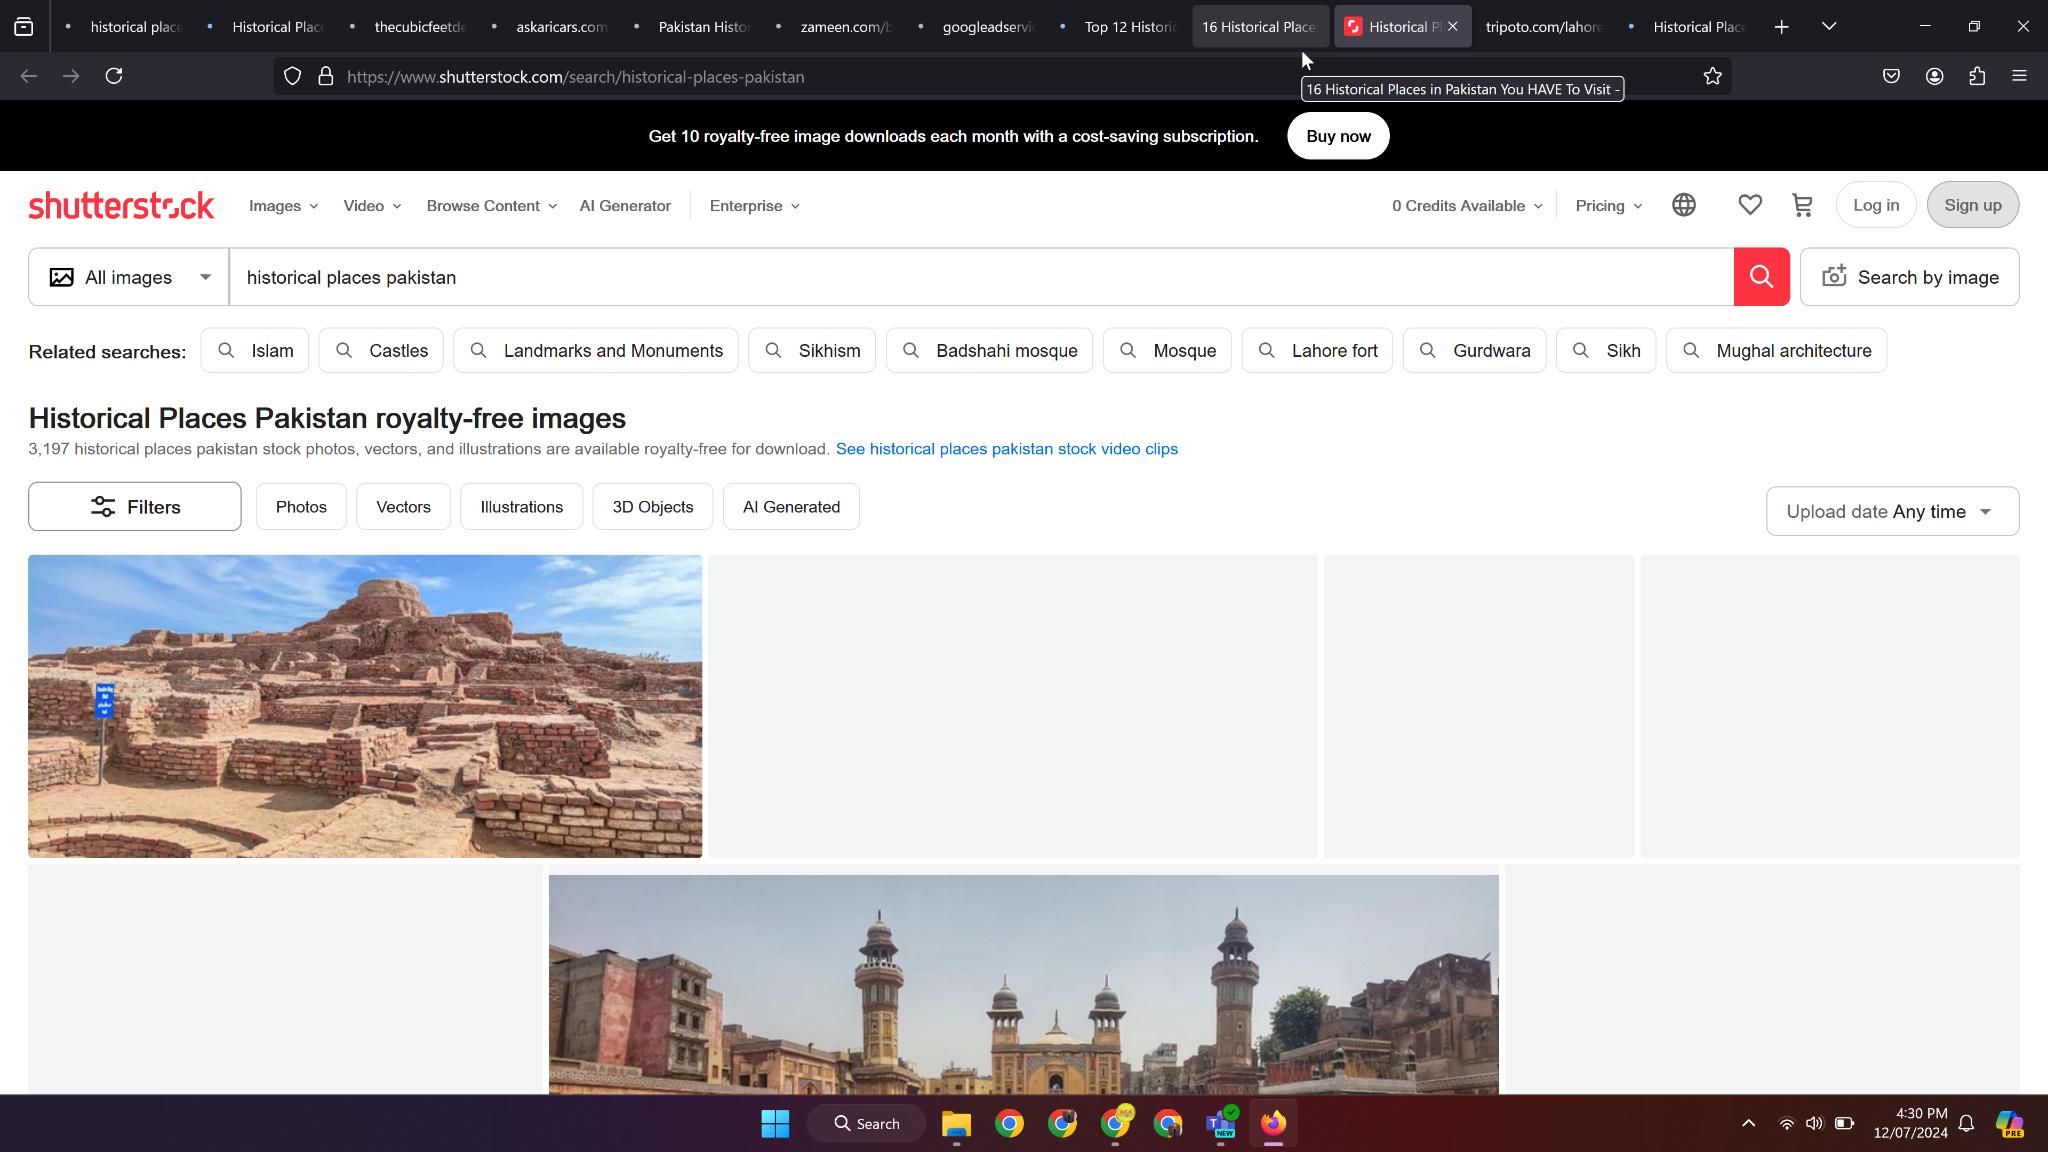
Task: Select related search Mughal architecture
Action: pos(1776,351)
